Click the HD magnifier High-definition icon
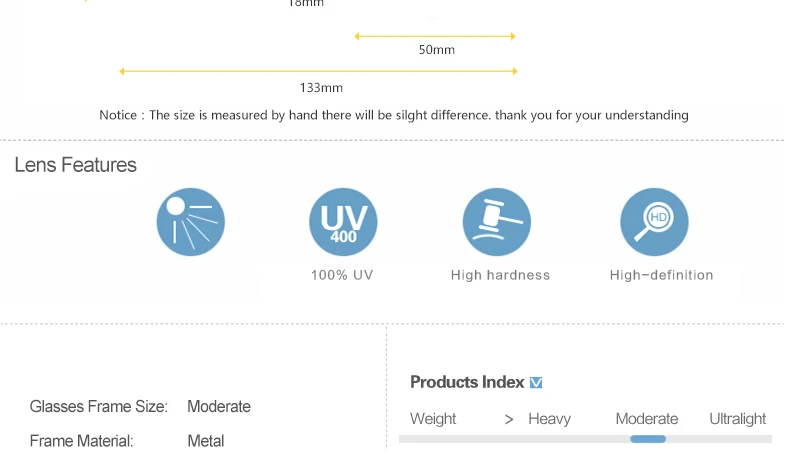790x474 pixels. tap(654, 222)
